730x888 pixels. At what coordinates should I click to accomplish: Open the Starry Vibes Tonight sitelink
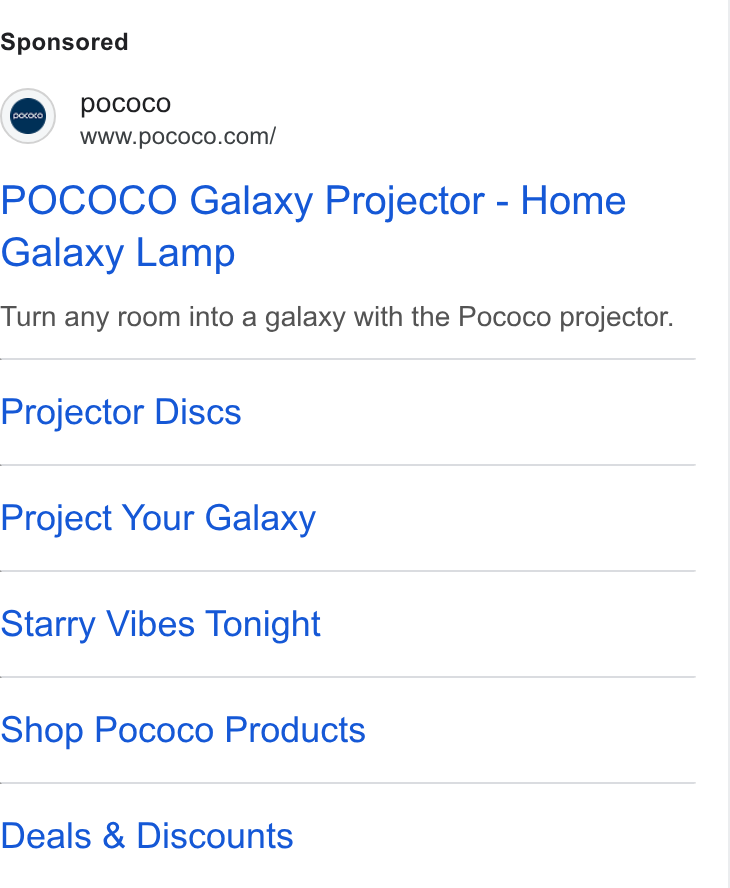click(x=160, y=624)
